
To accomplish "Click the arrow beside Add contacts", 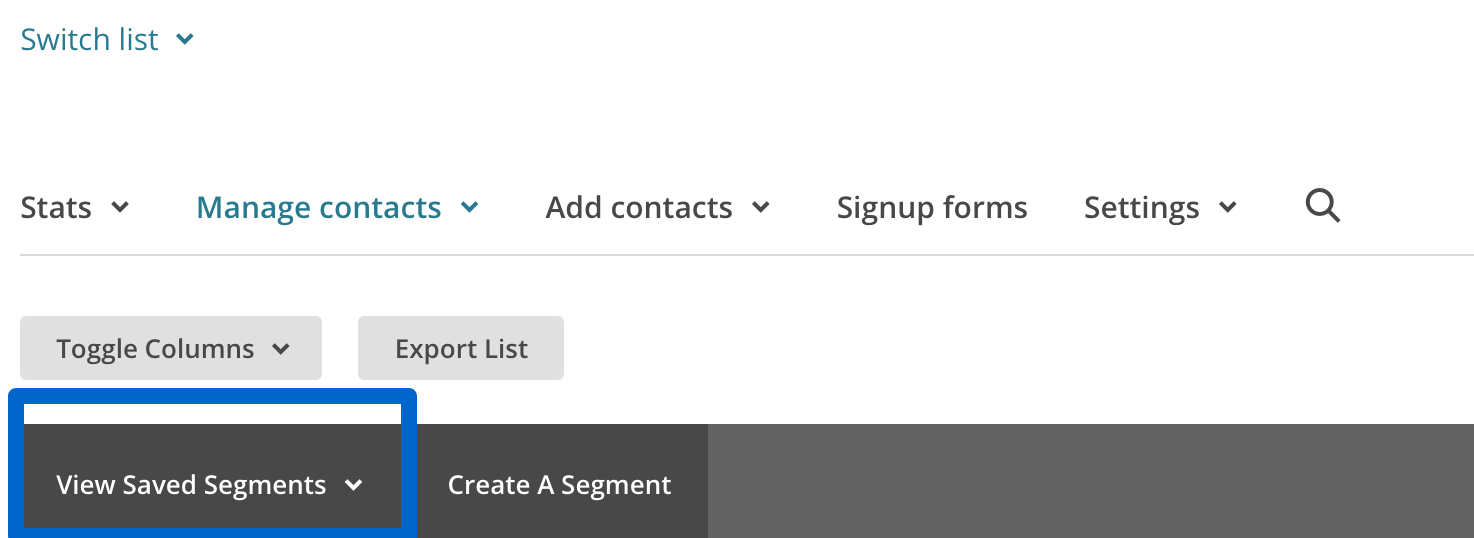I will click(x=761, y=208).
